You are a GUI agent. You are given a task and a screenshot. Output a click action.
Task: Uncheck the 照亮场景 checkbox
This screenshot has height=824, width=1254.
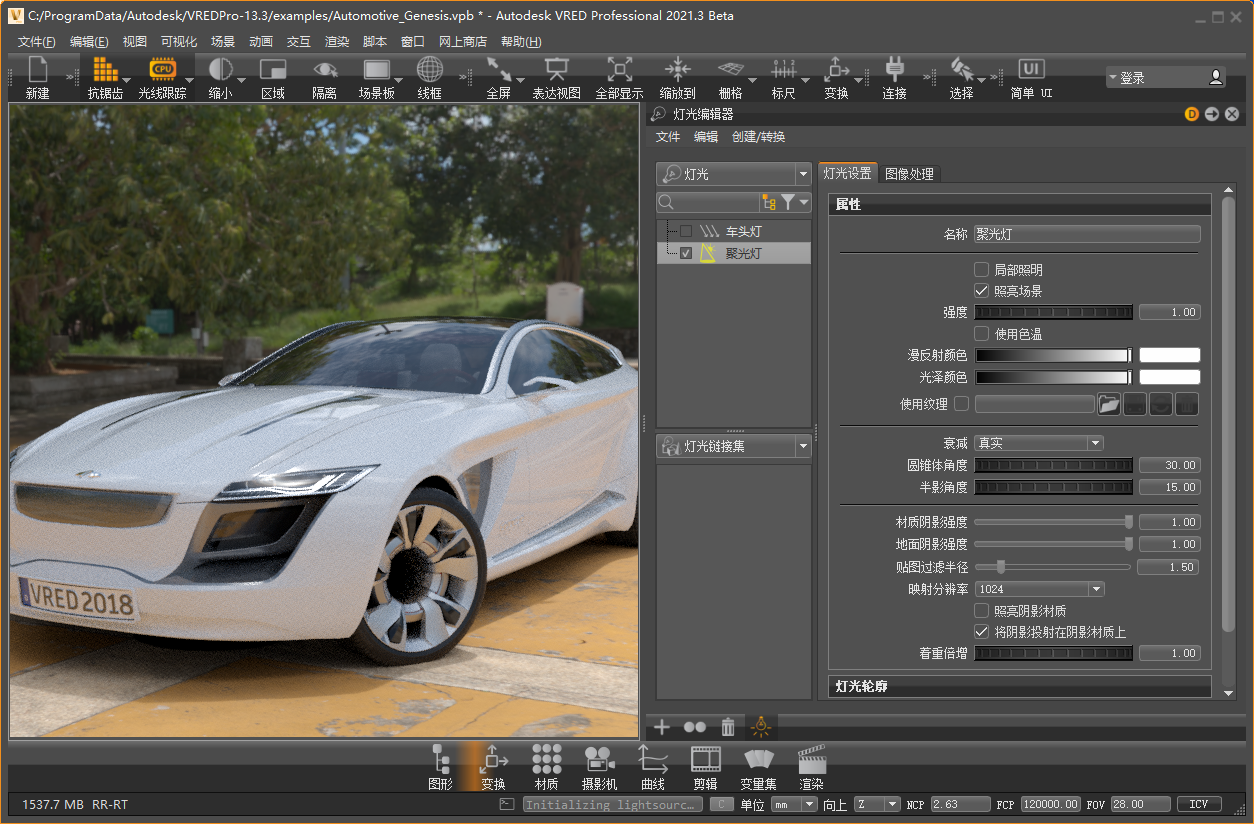(x=982, y=291)
